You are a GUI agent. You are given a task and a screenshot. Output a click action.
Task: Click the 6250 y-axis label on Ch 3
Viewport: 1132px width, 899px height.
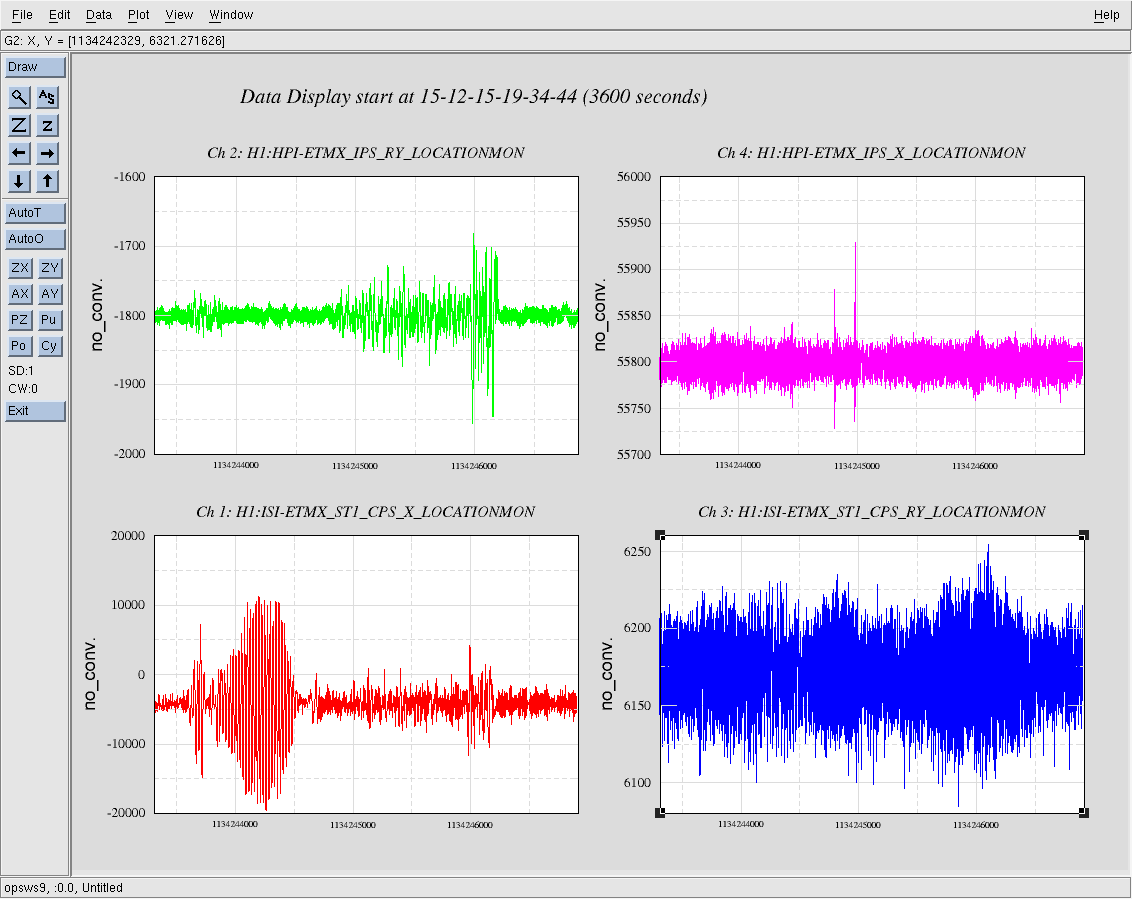tap(637, 552)
